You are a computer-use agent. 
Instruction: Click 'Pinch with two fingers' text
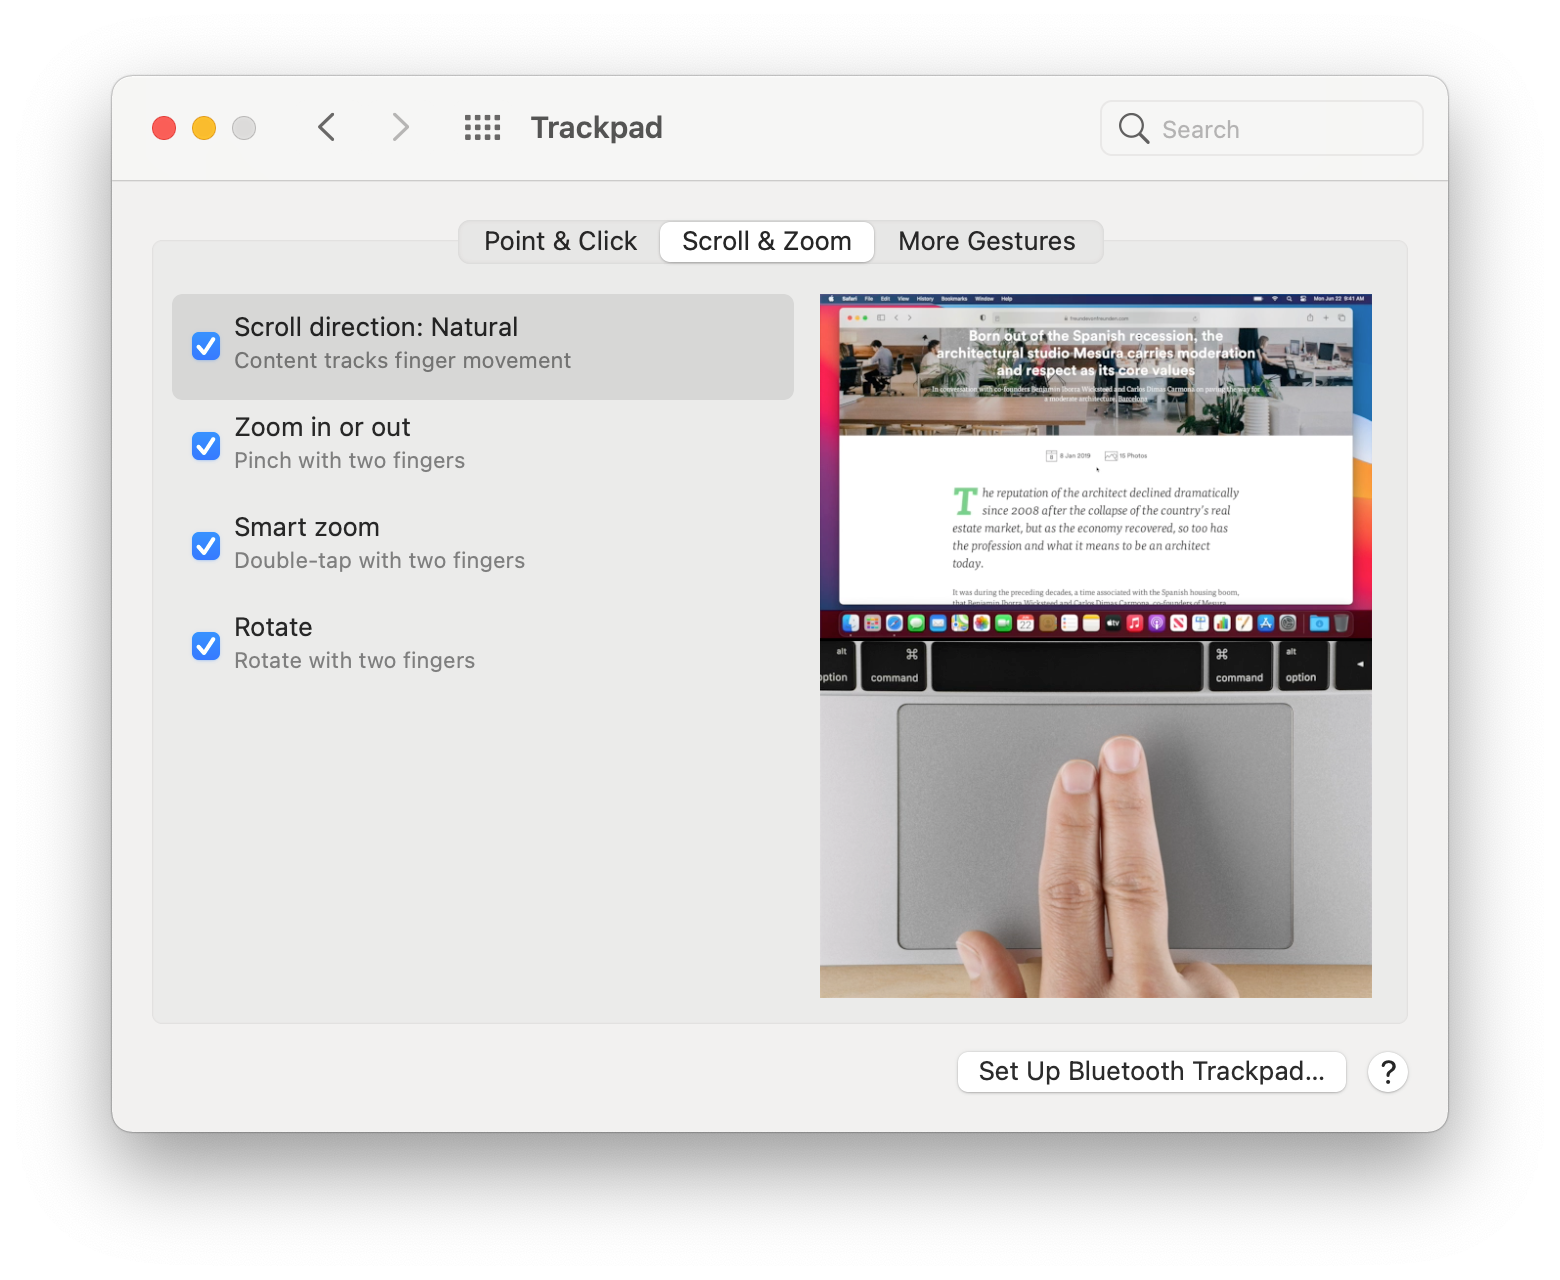[x=350, y=461]
